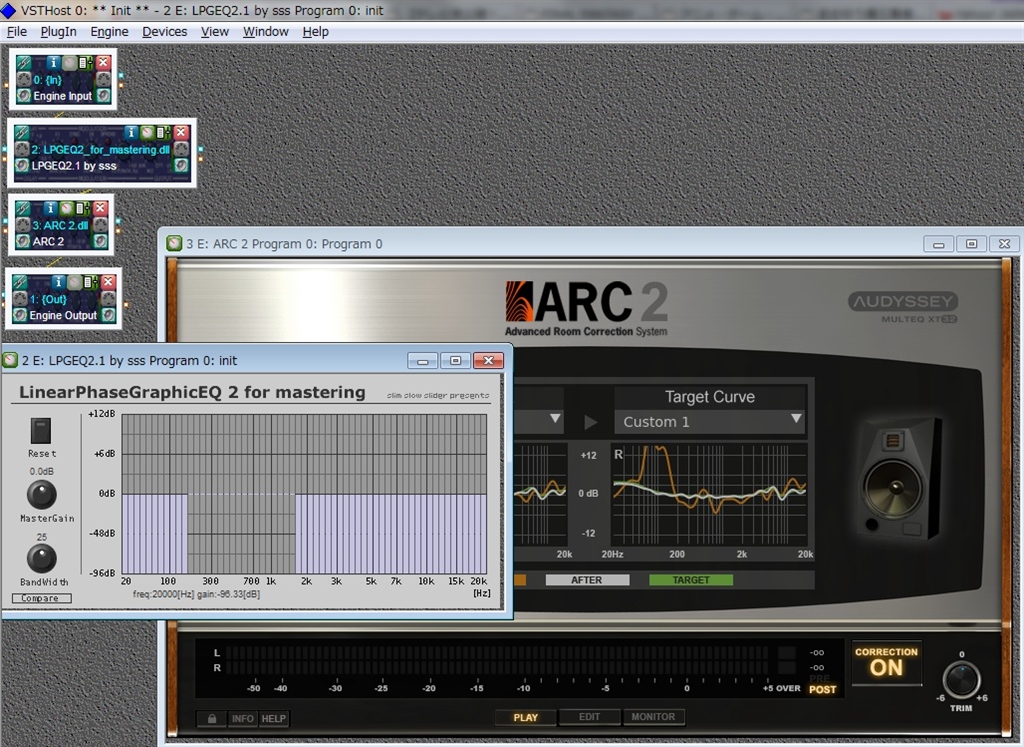Select the EDIT tab in ARC 2

[x=589, y=717]
